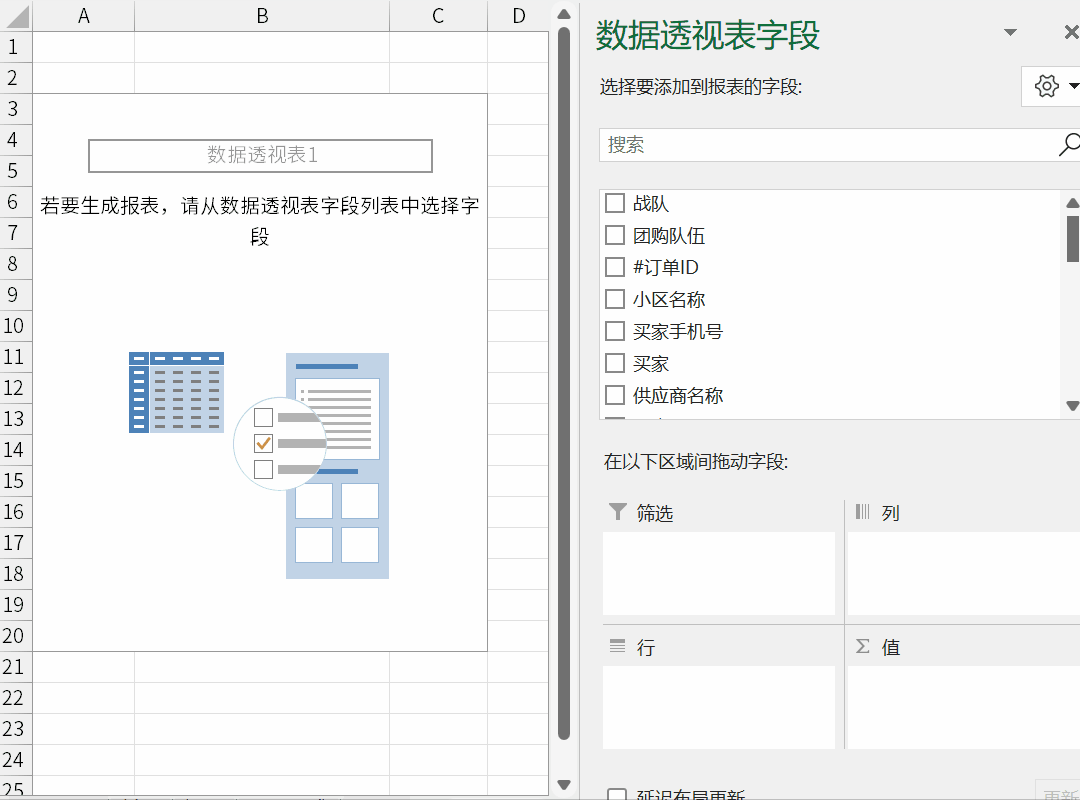Open the field list settings gear
Screen dimensions: 1080x800
tap(1046, 86)
